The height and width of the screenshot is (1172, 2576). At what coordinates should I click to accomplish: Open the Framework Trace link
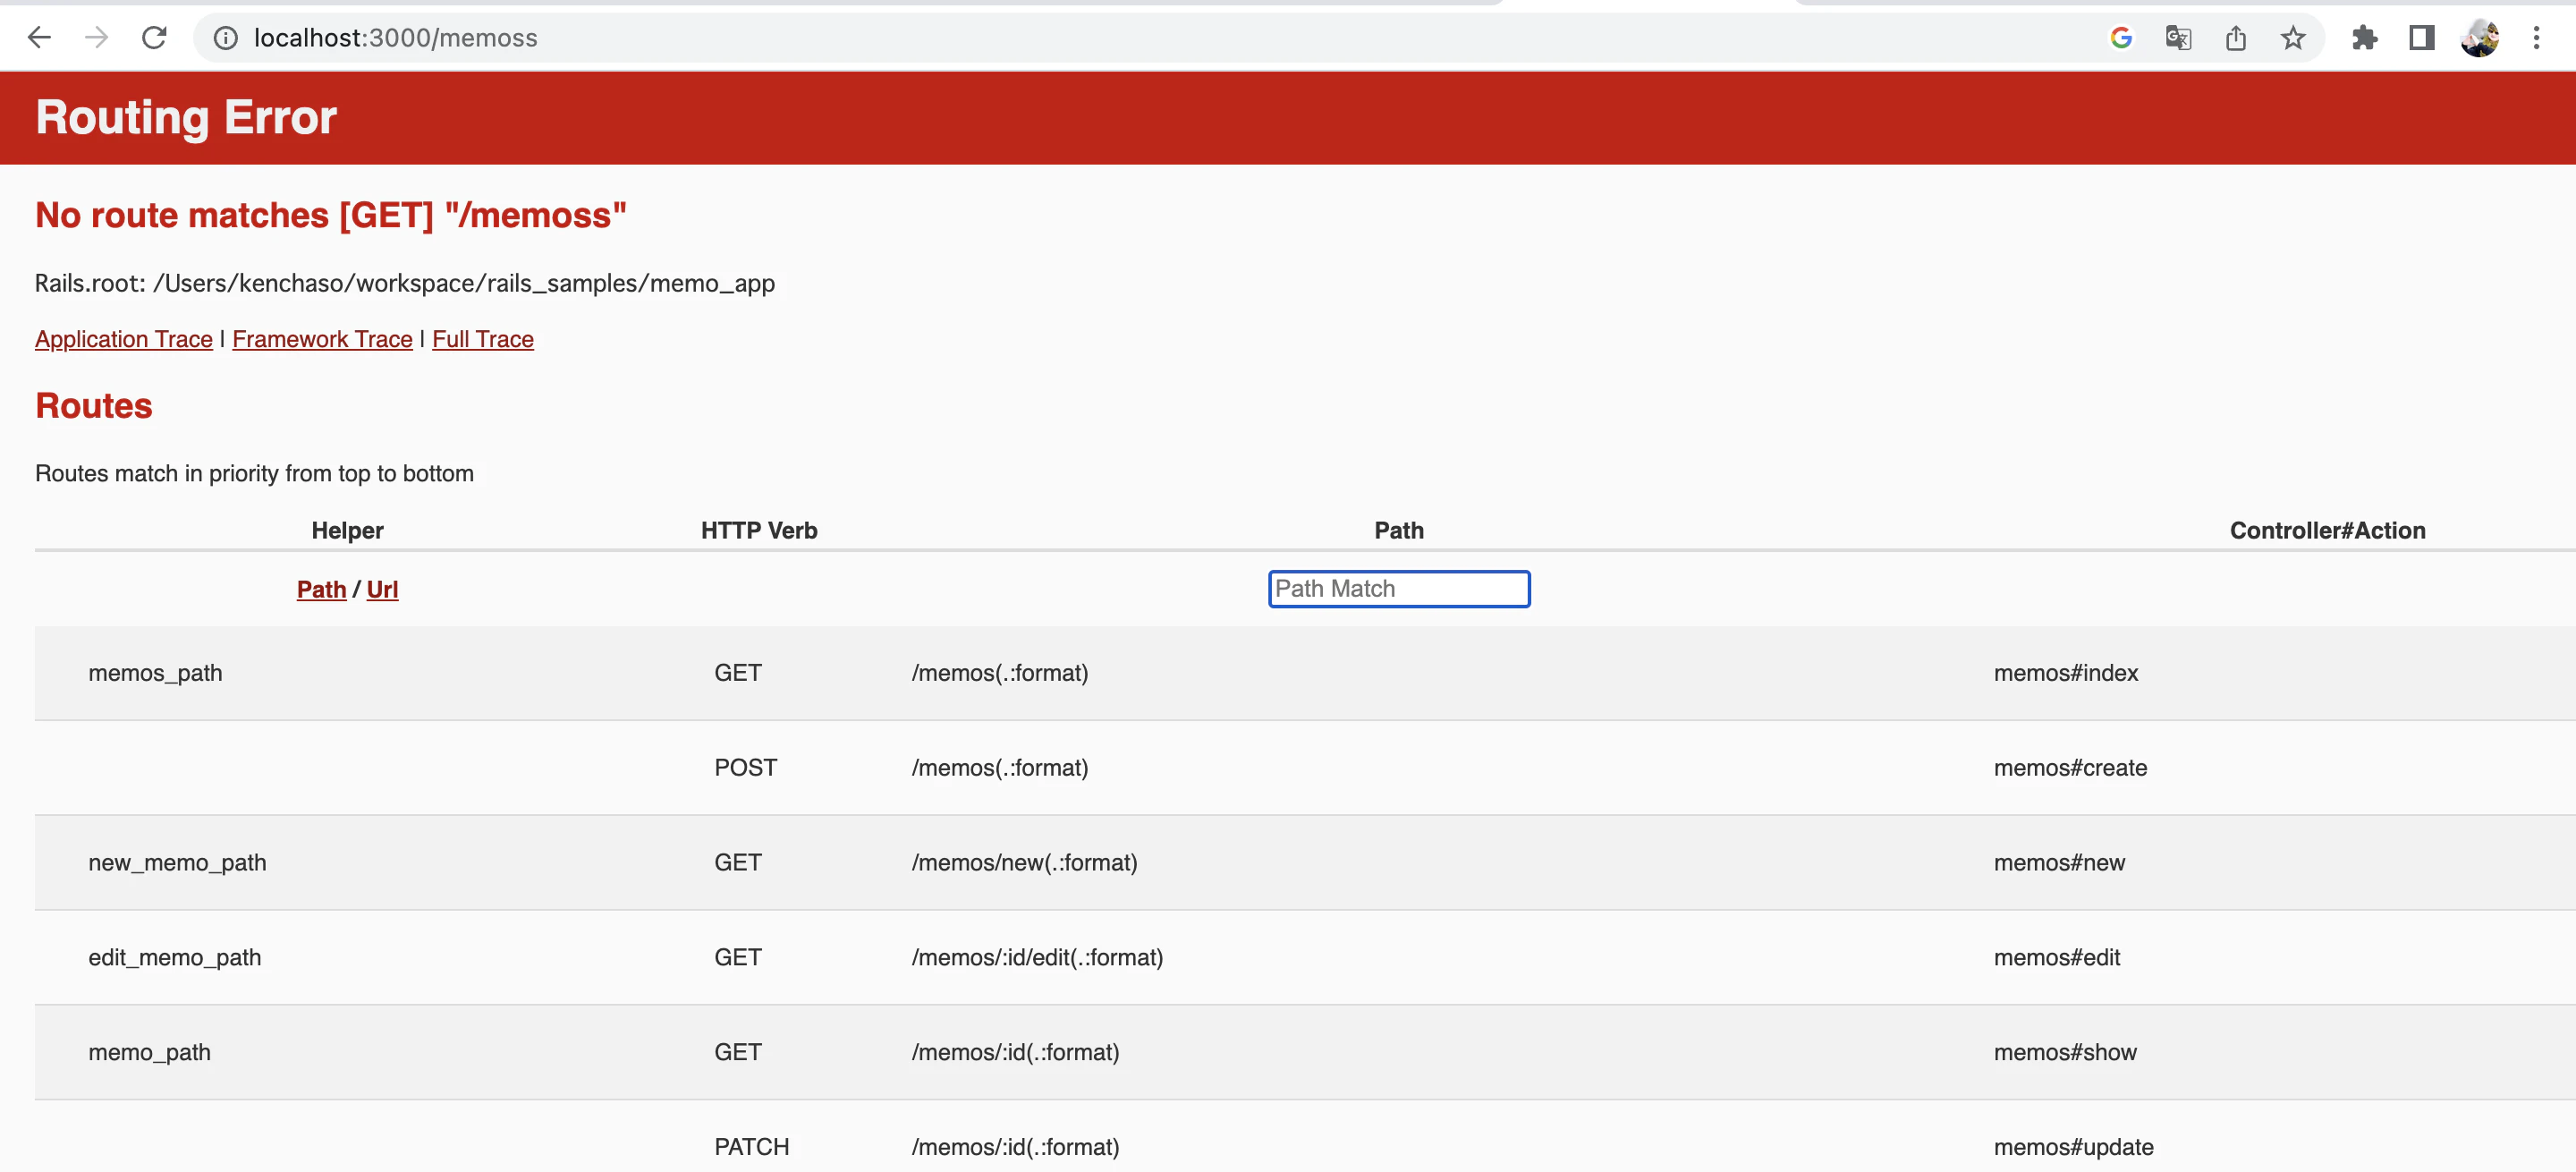[x=322, y=339]
